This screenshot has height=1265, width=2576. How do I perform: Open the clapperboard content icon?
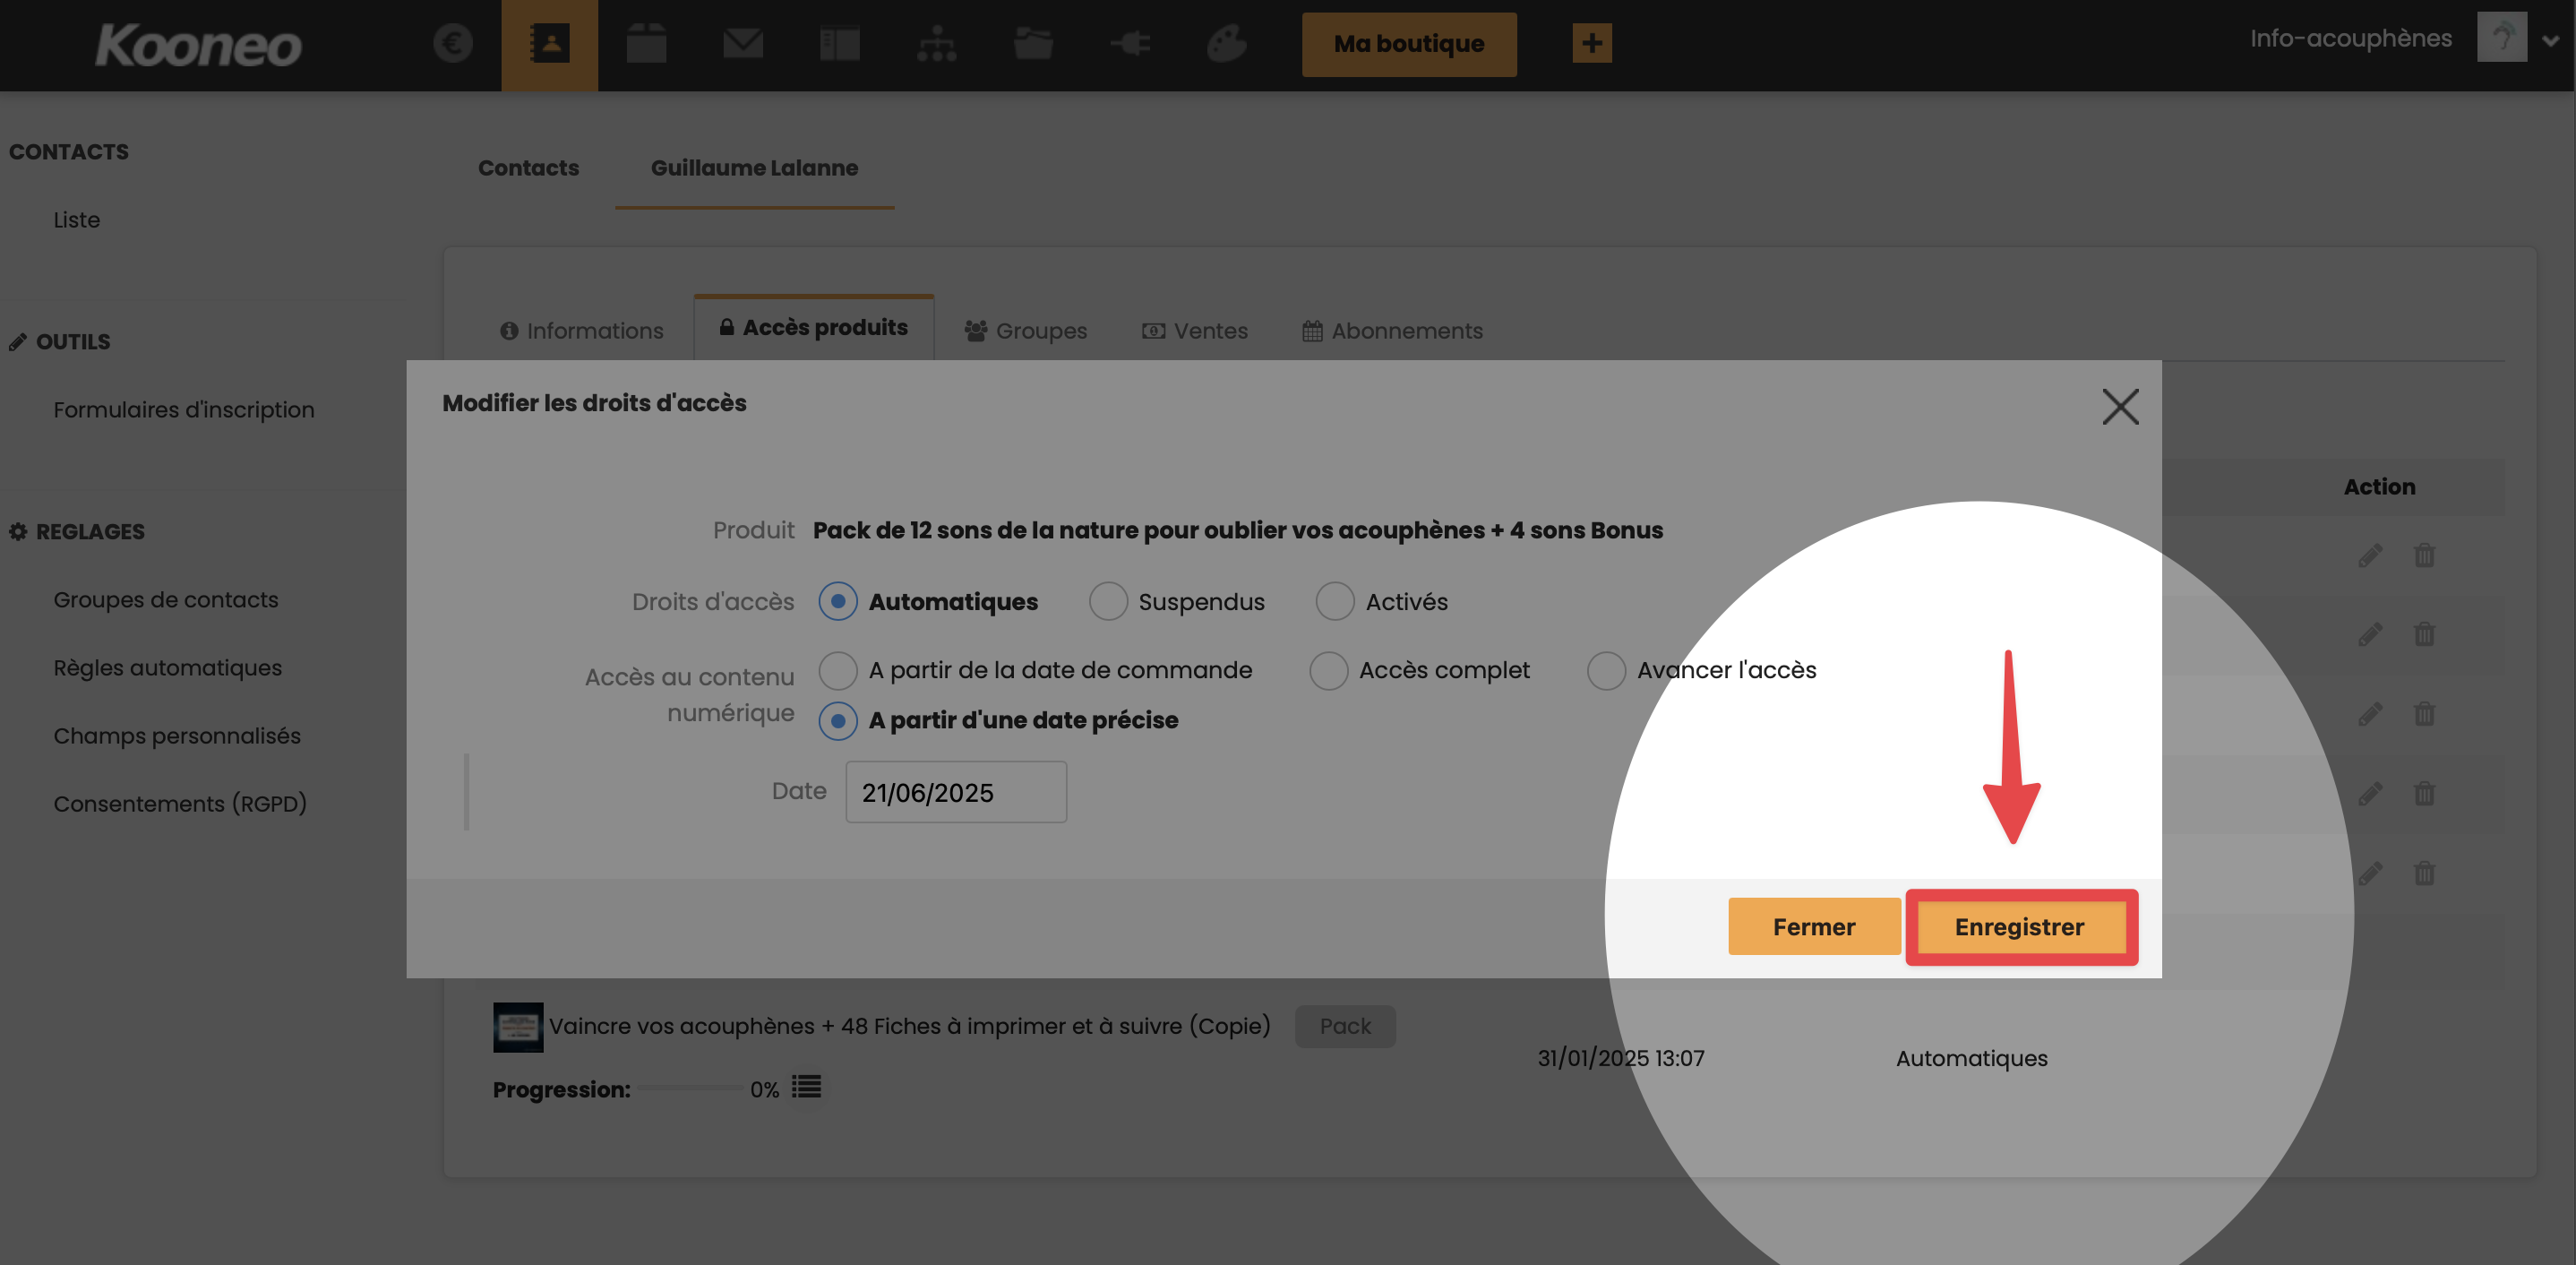pos(646,44)
